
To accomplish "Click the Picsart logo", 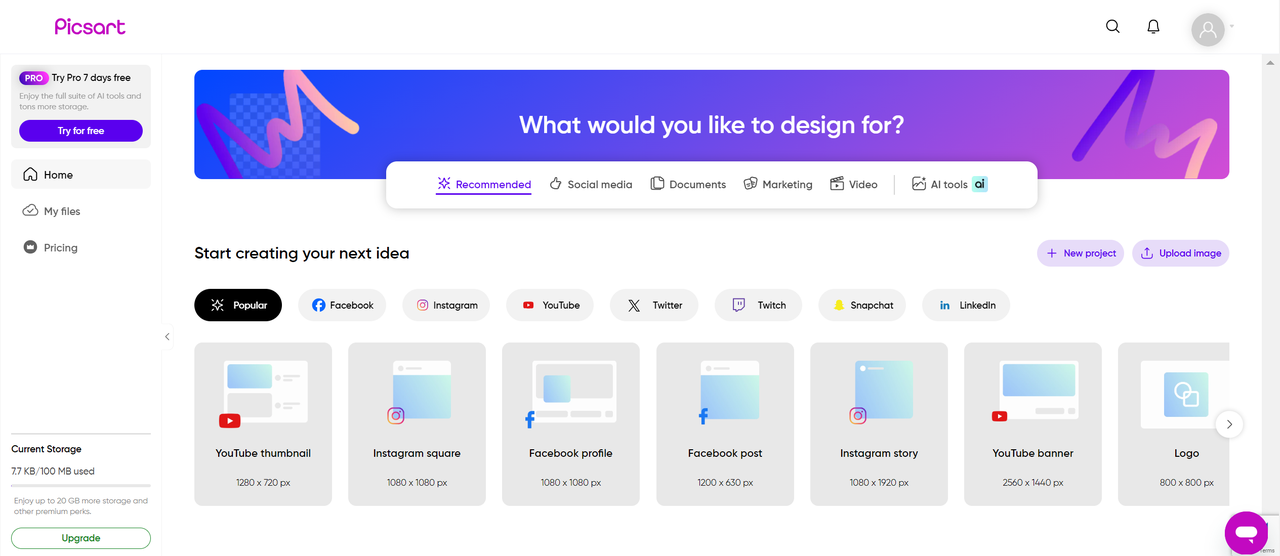I will (x=90, y=27).
